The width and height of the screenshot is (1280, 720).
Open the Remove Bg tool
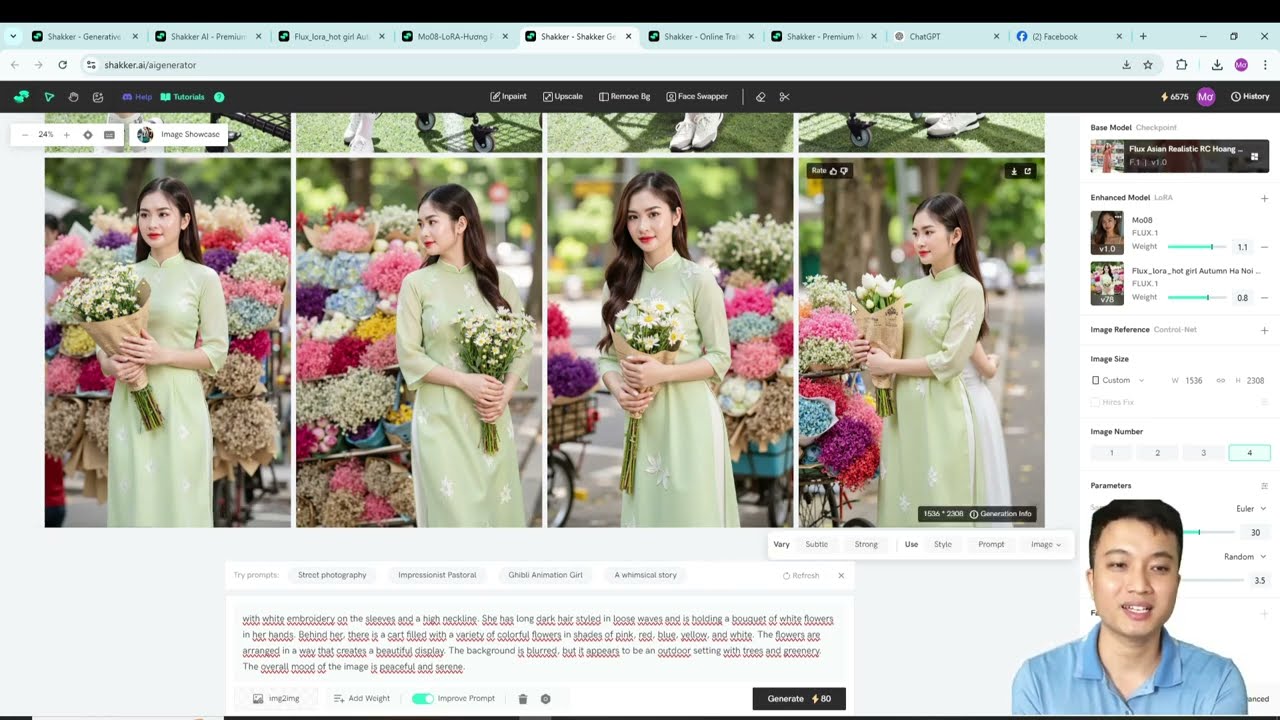[624, 97]
